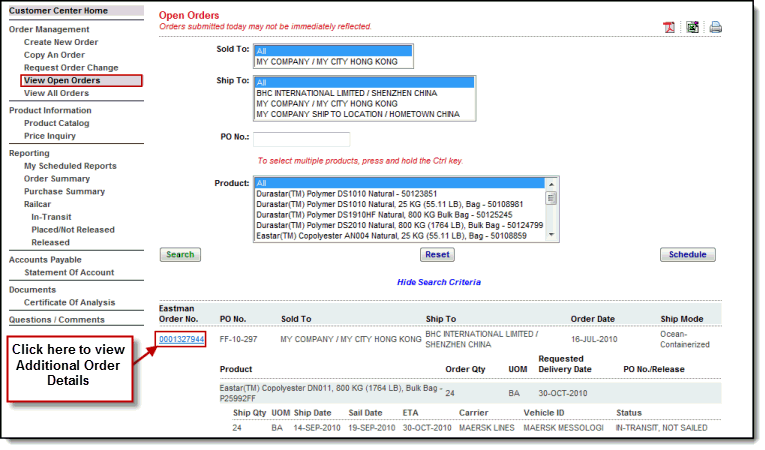Open order number 0001327944 details
The height and width of the screenshot is (450, 765).
[181, 339]
